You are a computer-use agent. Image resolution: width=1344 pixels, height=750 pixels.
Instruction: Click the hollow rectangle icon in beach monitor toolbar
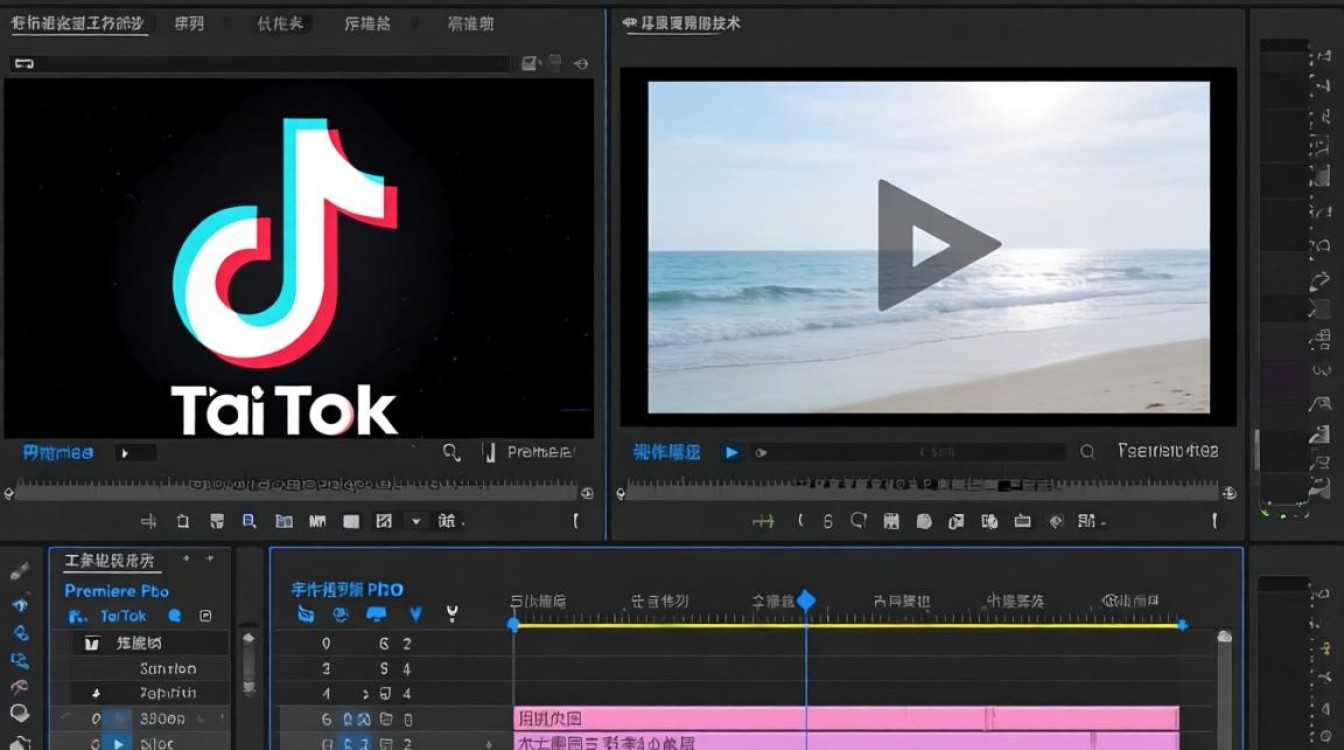coord(1022,521)
